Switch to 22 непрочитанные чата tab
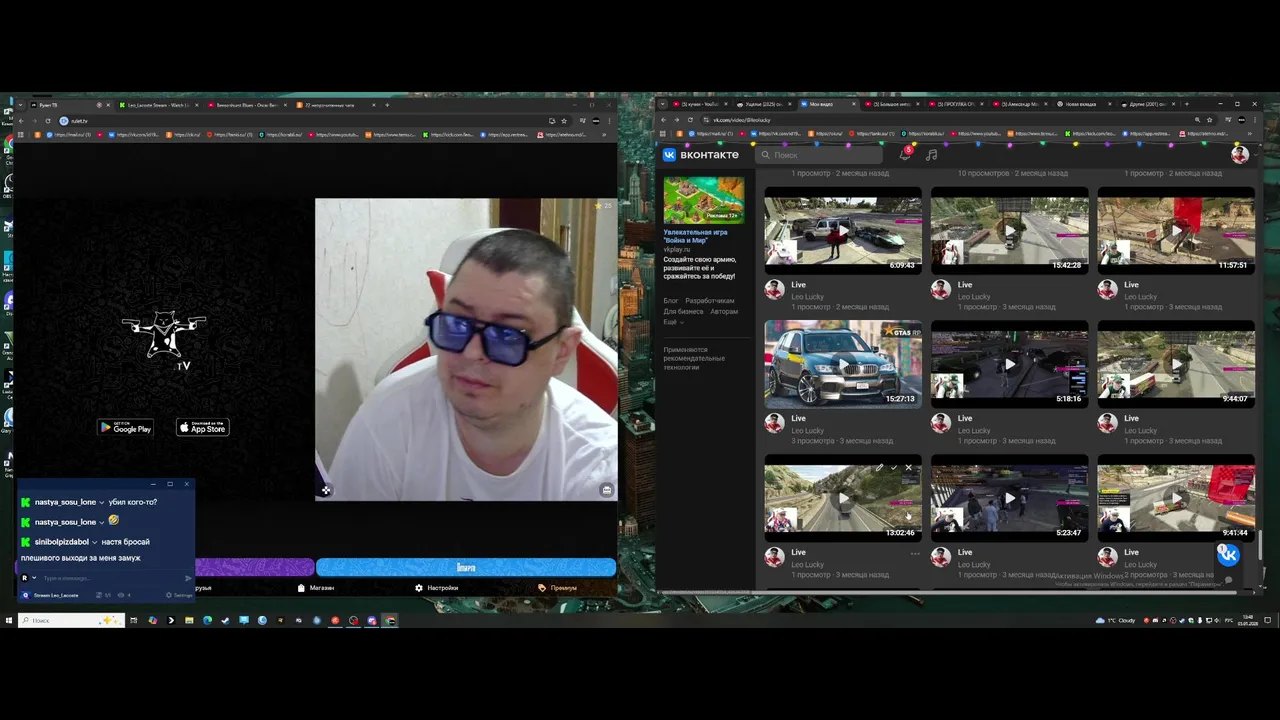 (x=335, y=105)
